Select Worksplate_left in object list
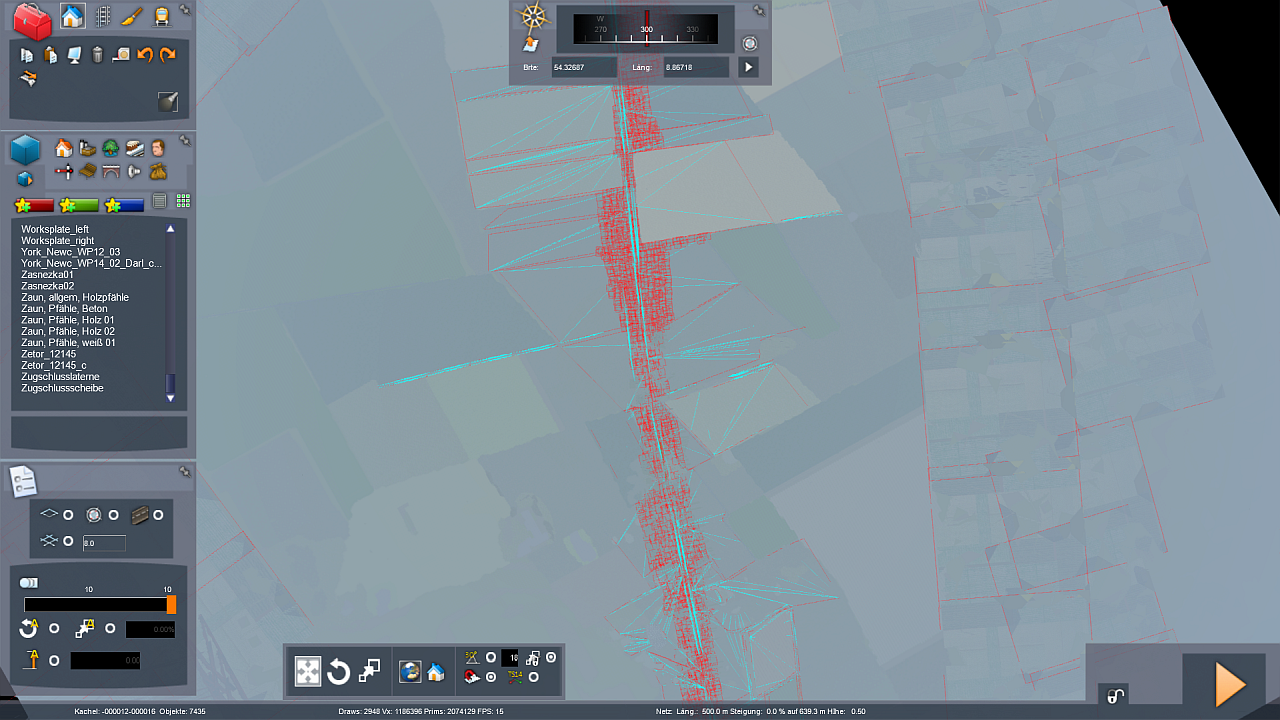1280x720 pixels. (55, 229)
